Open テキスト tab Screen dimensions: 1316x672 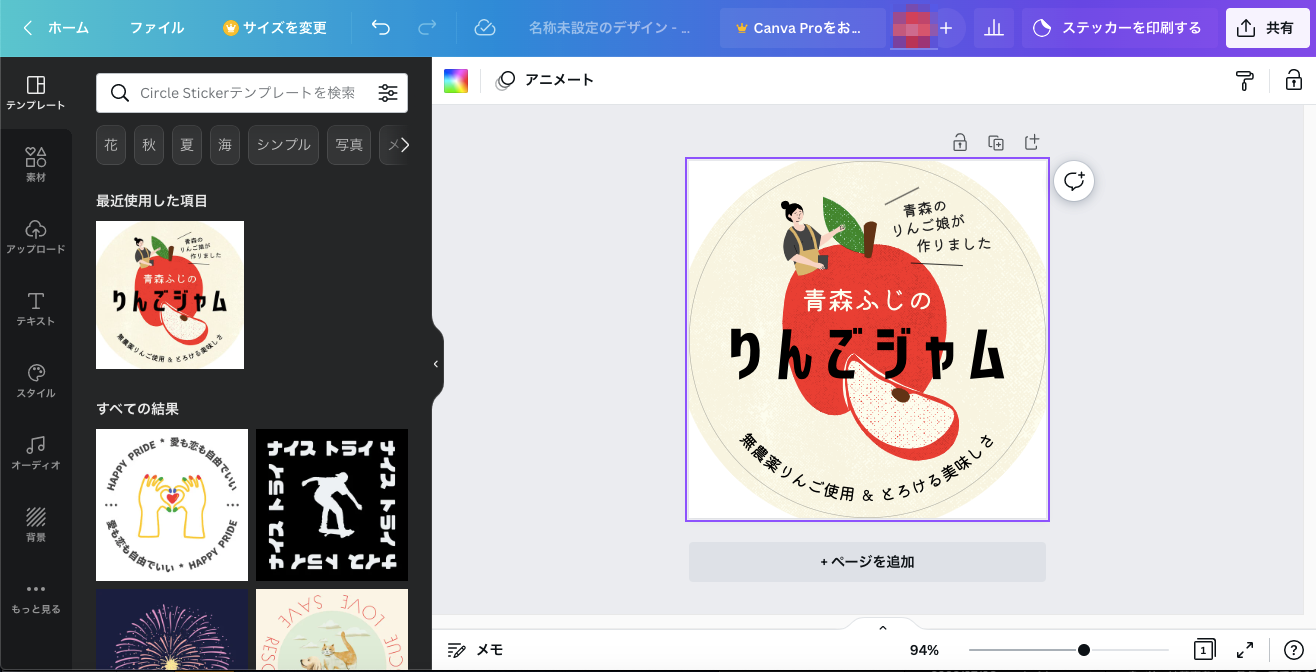click(36, 309)
